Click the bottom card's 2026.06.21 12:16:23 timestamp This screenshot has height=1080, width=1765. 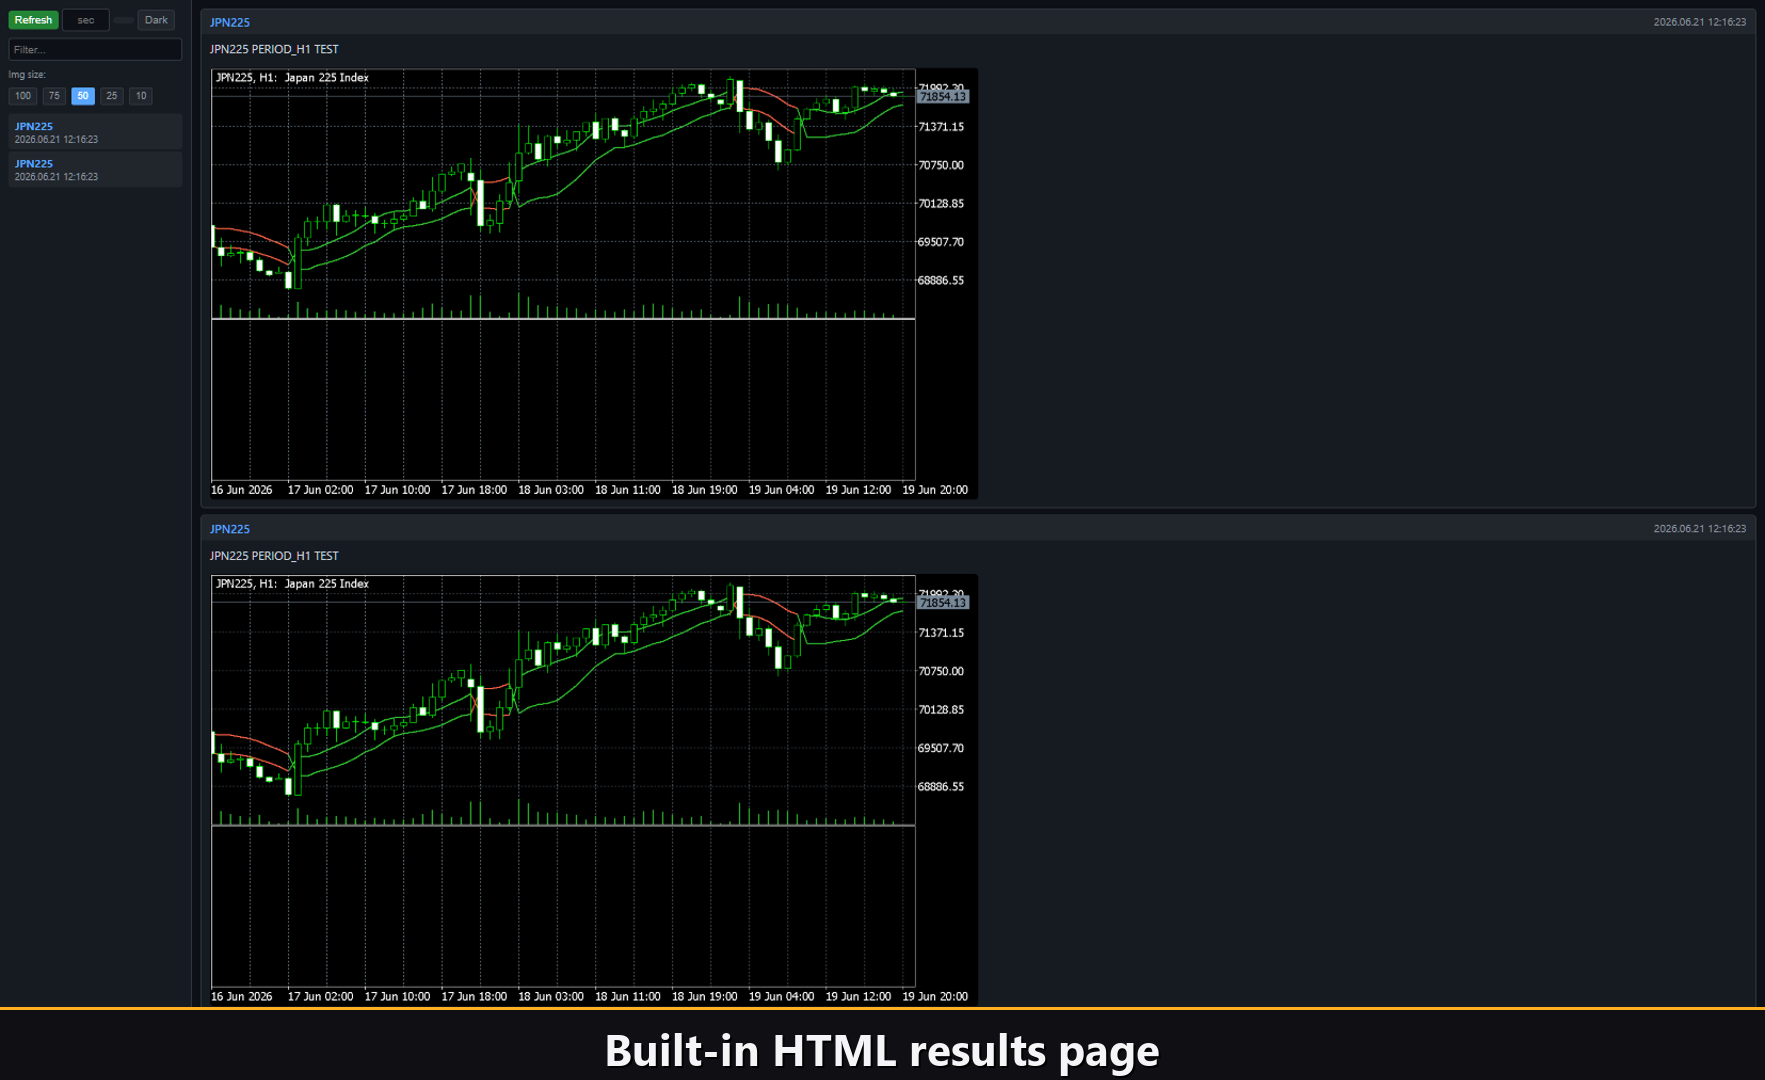(x=1699, y=529)
